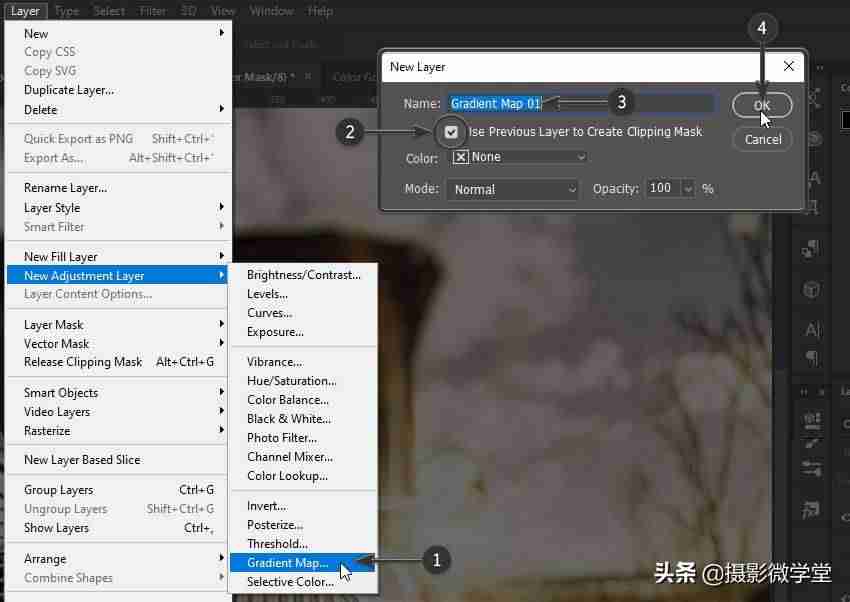The width and height of the screenshot is (850, 602).
Task: Expand the New submenu arrow in Layer menu
Action: coord(221,33)
